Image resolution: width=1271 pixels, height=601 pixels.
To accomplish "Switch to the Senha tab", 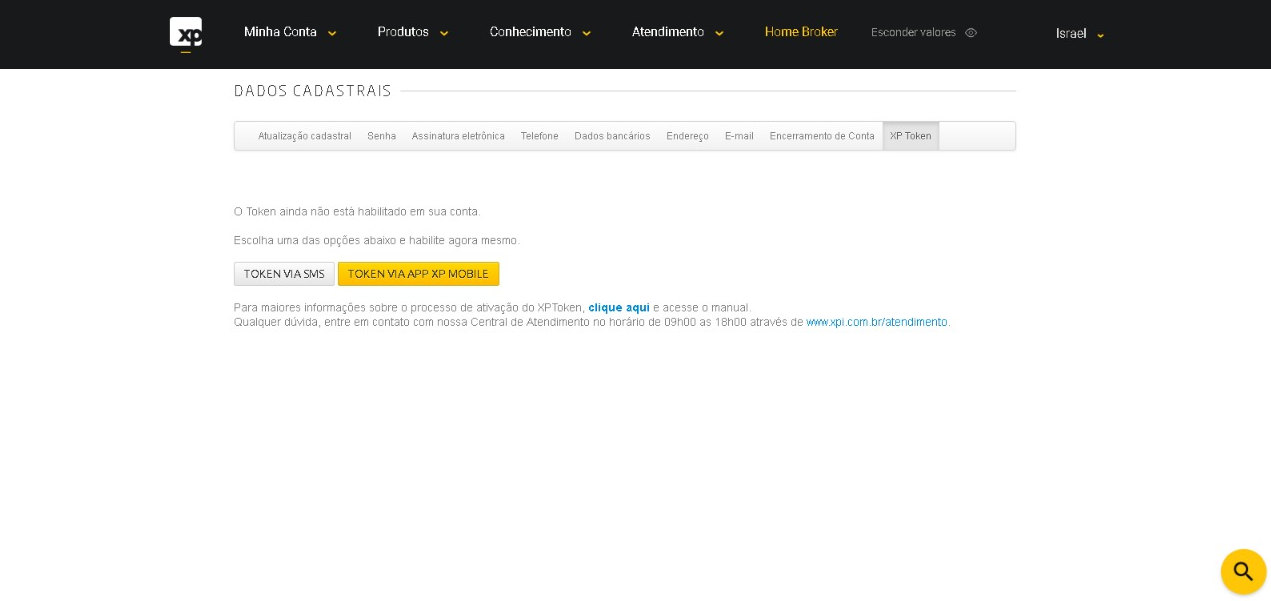I will pyautogui.click(x=381, y=136).
